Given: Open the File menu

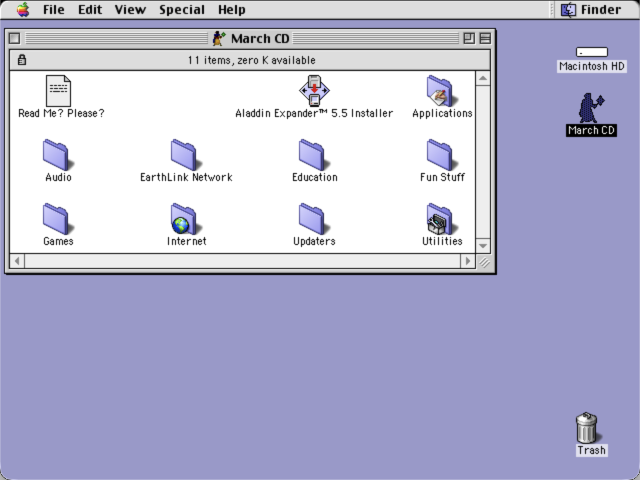Looking at the screenshot, I should point(53,9).
